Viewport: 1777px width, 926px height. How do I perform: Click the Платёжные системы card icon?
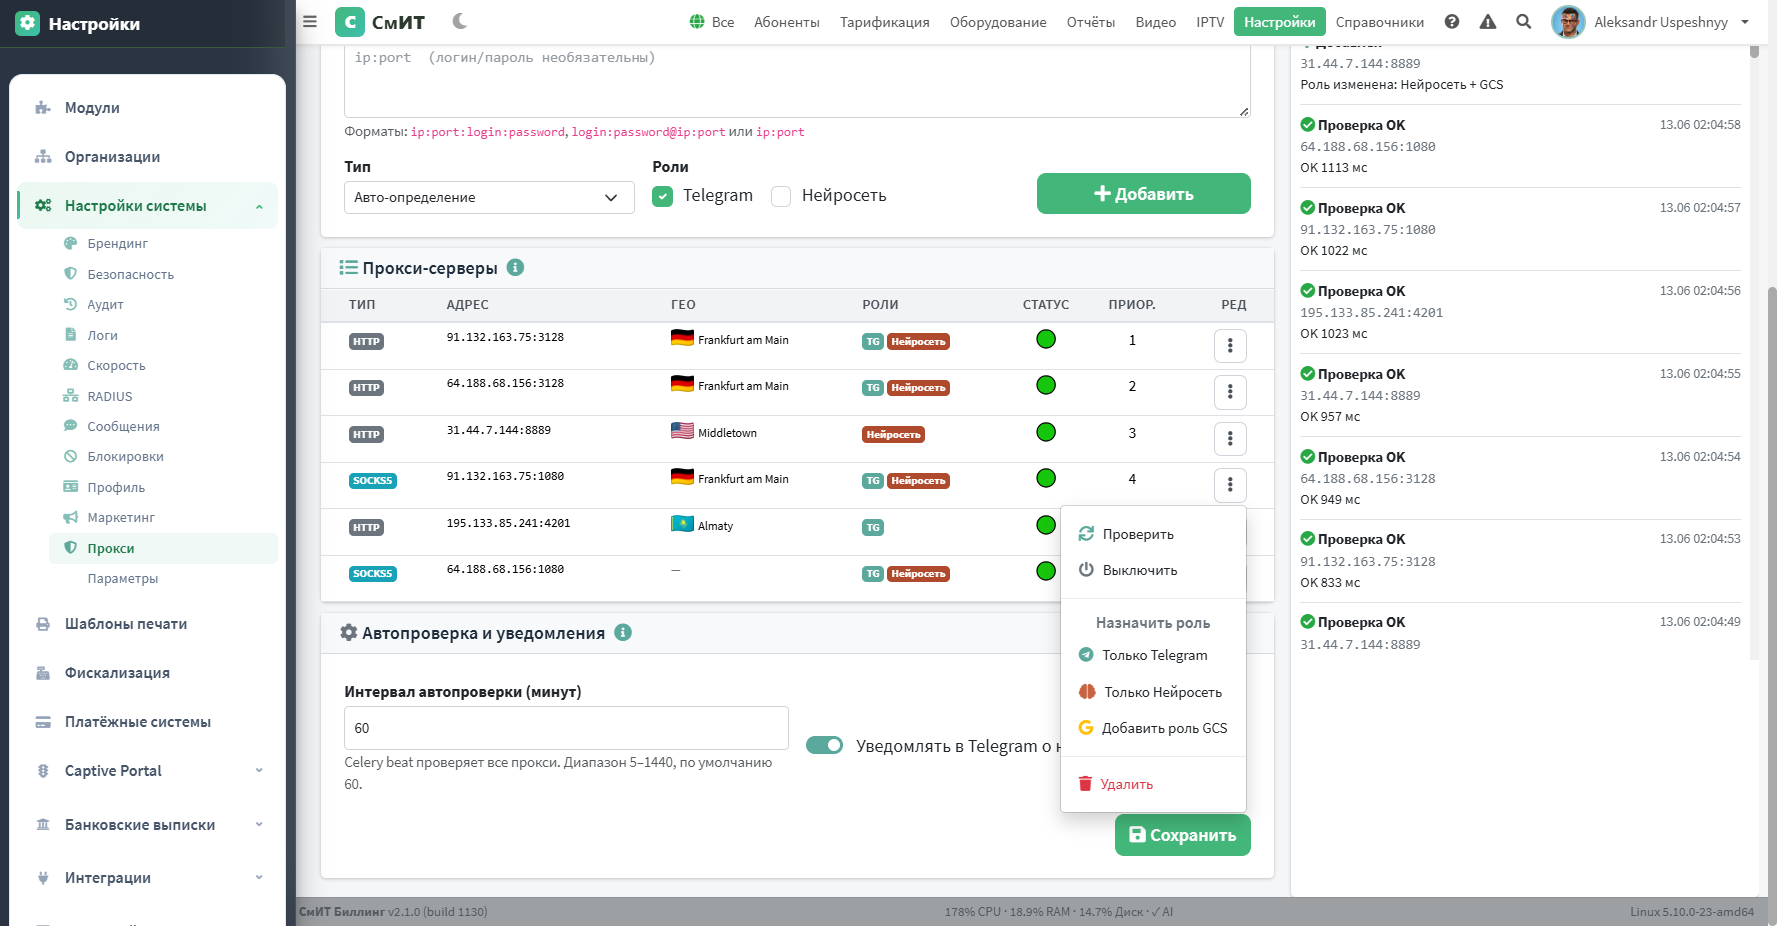43,722
